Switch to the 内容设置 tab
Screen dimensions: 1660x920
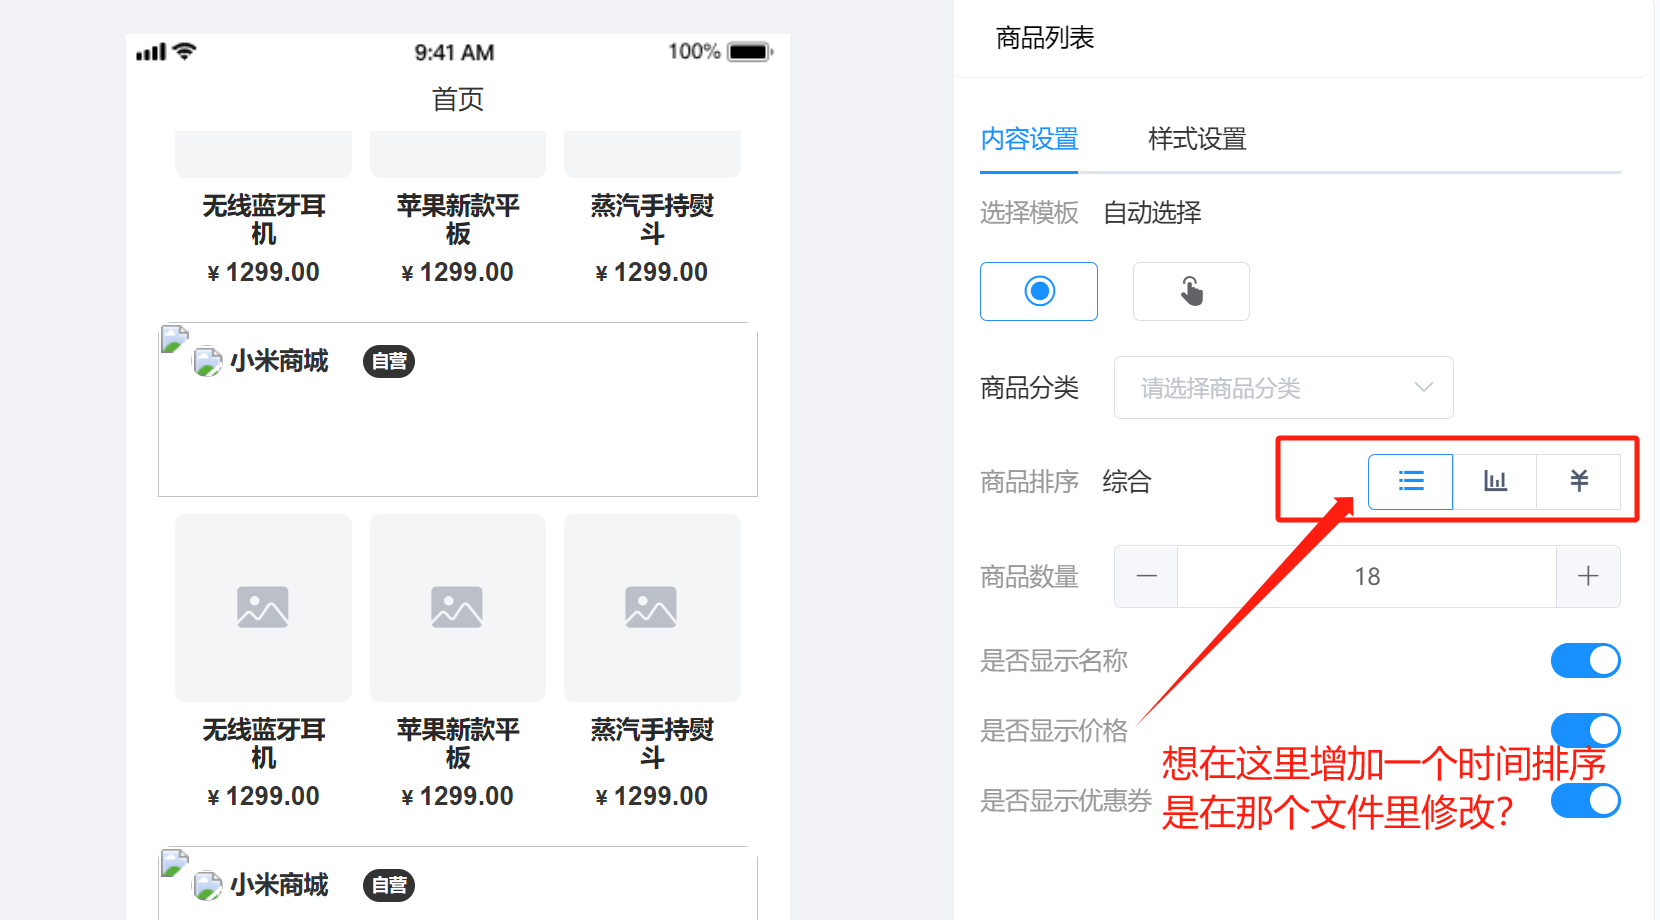click(1029, 139)
